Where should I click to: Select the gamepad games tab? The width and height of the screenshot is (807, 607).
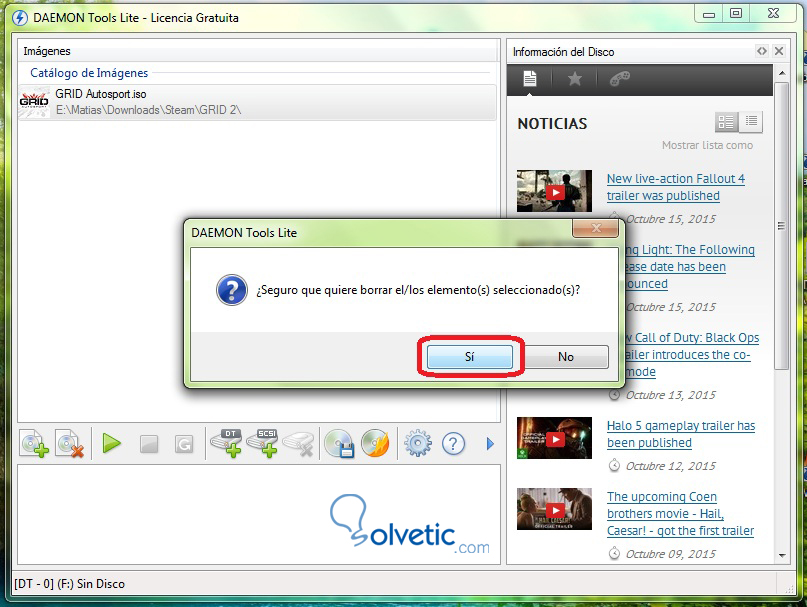(x=619, y=79)
